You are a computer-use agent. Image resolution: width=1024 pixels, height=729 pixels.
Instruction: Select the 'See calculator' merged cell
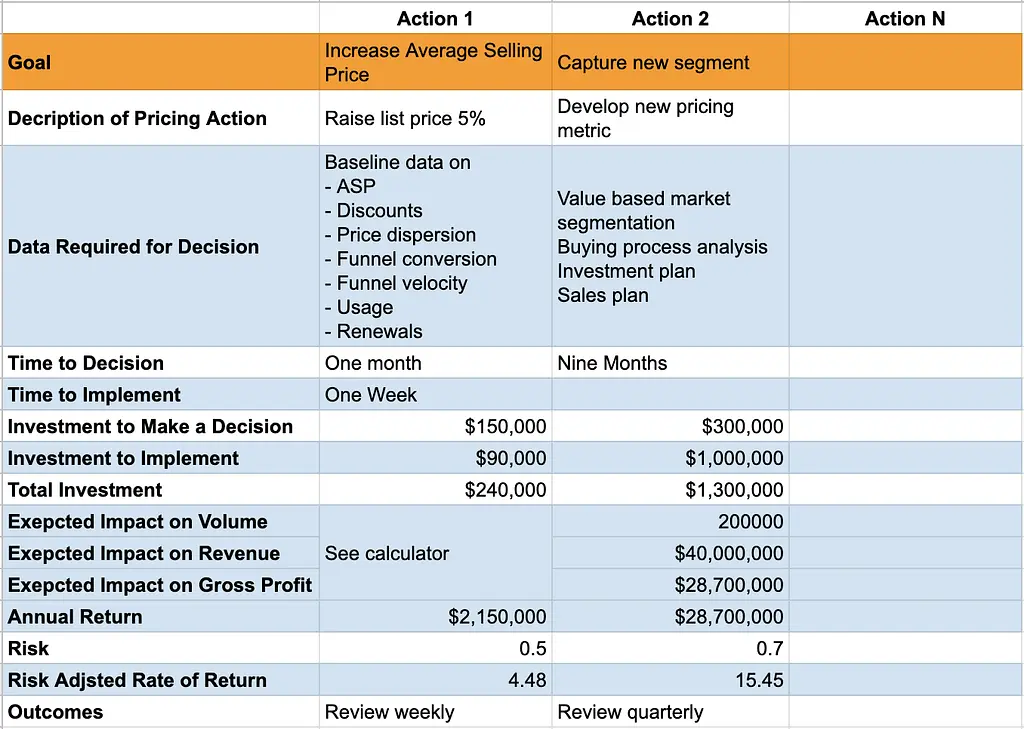click(435, 553)
